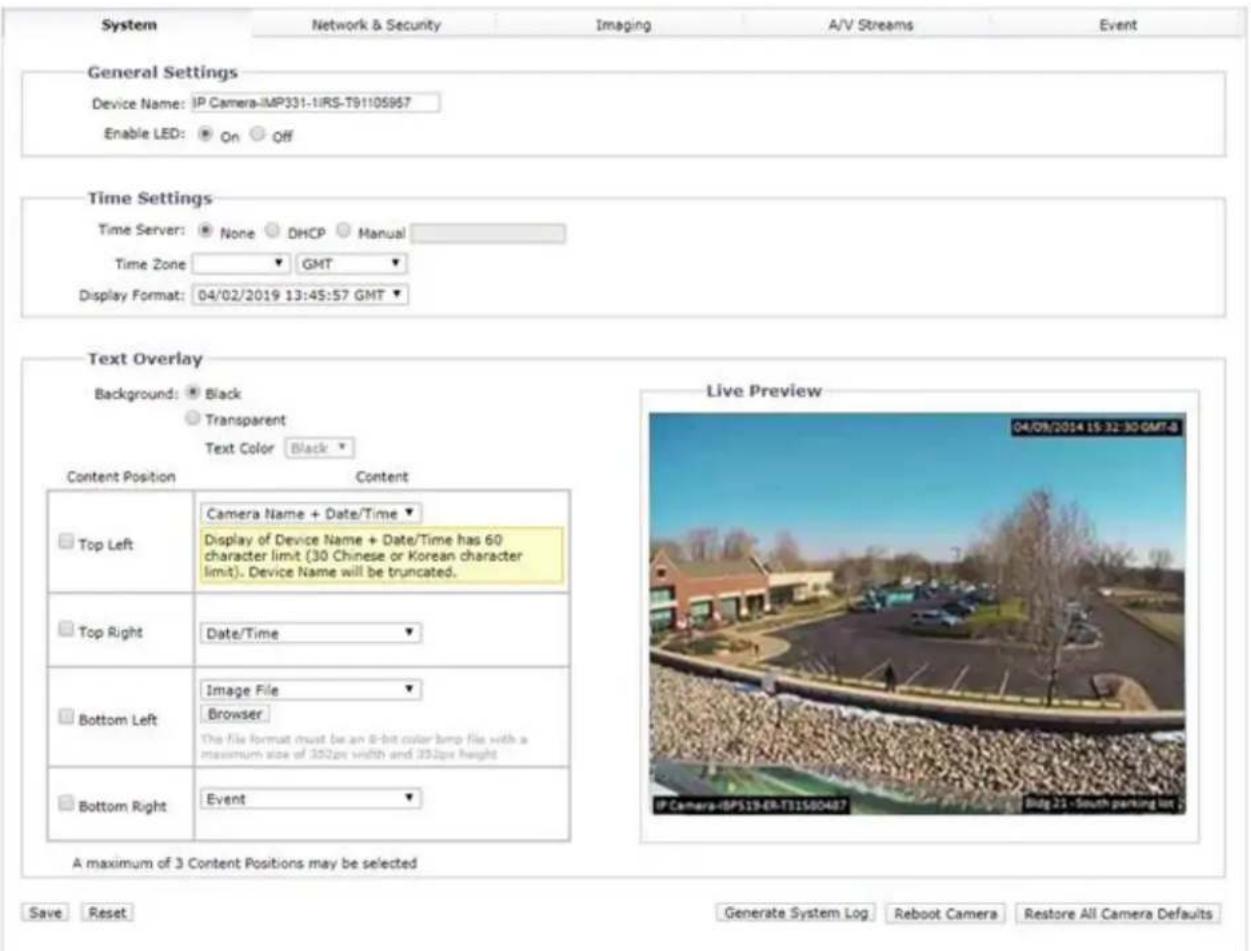Open the Camera Name + Date/Time dropdown
The image size is (1251, 951).
point(311,512)
